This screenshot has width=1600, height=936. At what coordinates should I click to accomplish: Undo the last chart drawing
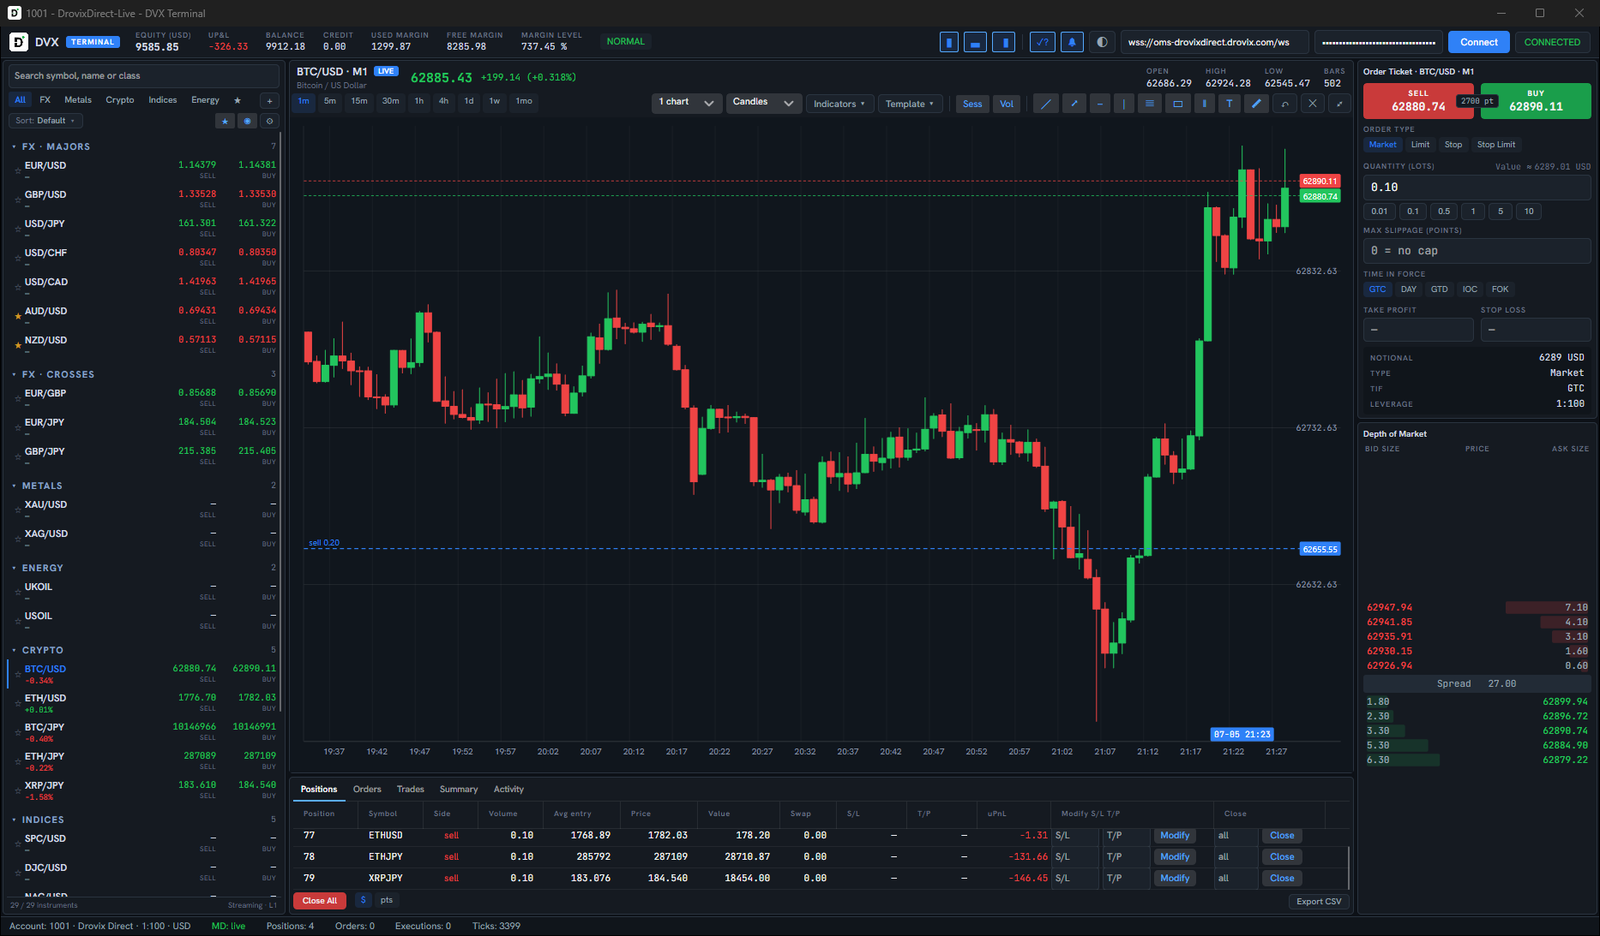coord(1285,104)
